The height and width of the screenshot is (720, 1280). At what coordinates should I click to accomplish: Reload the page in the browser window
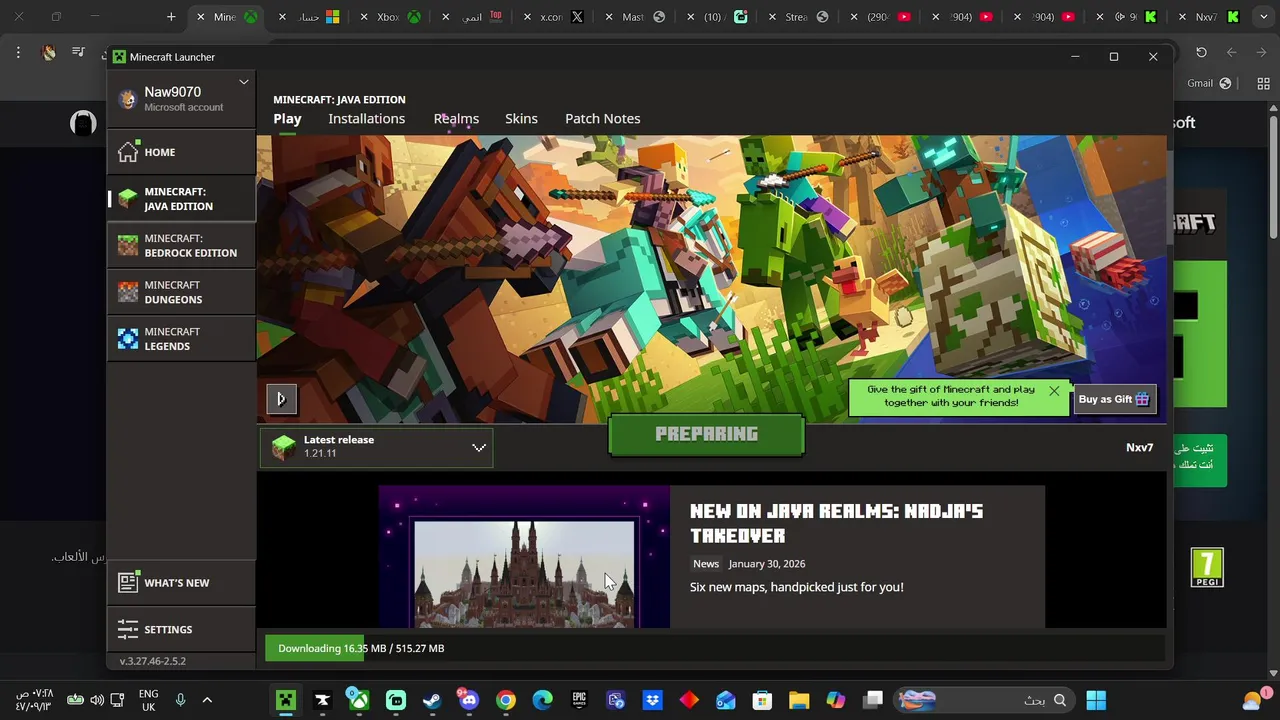click(x=1201, y=52)
